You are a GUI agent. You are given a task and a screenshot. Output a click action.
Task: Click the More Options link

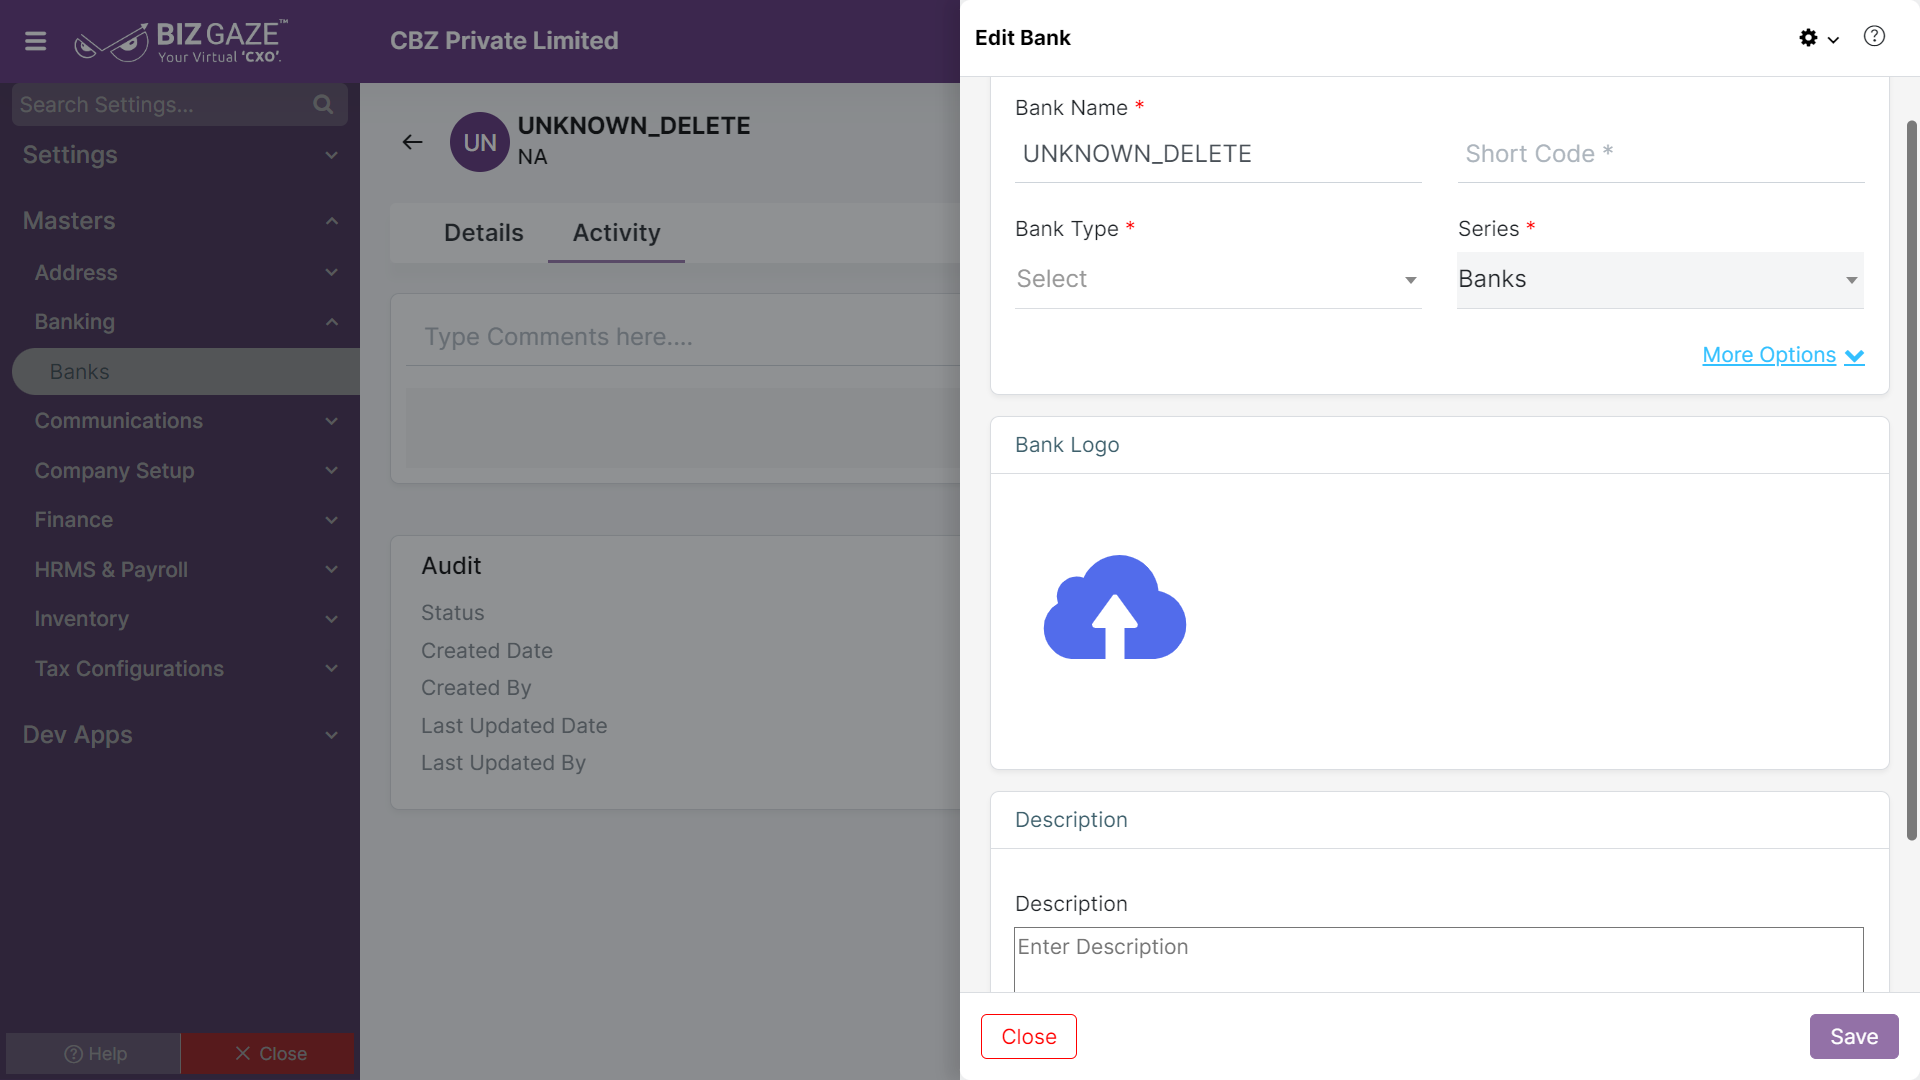[1783, 355]
